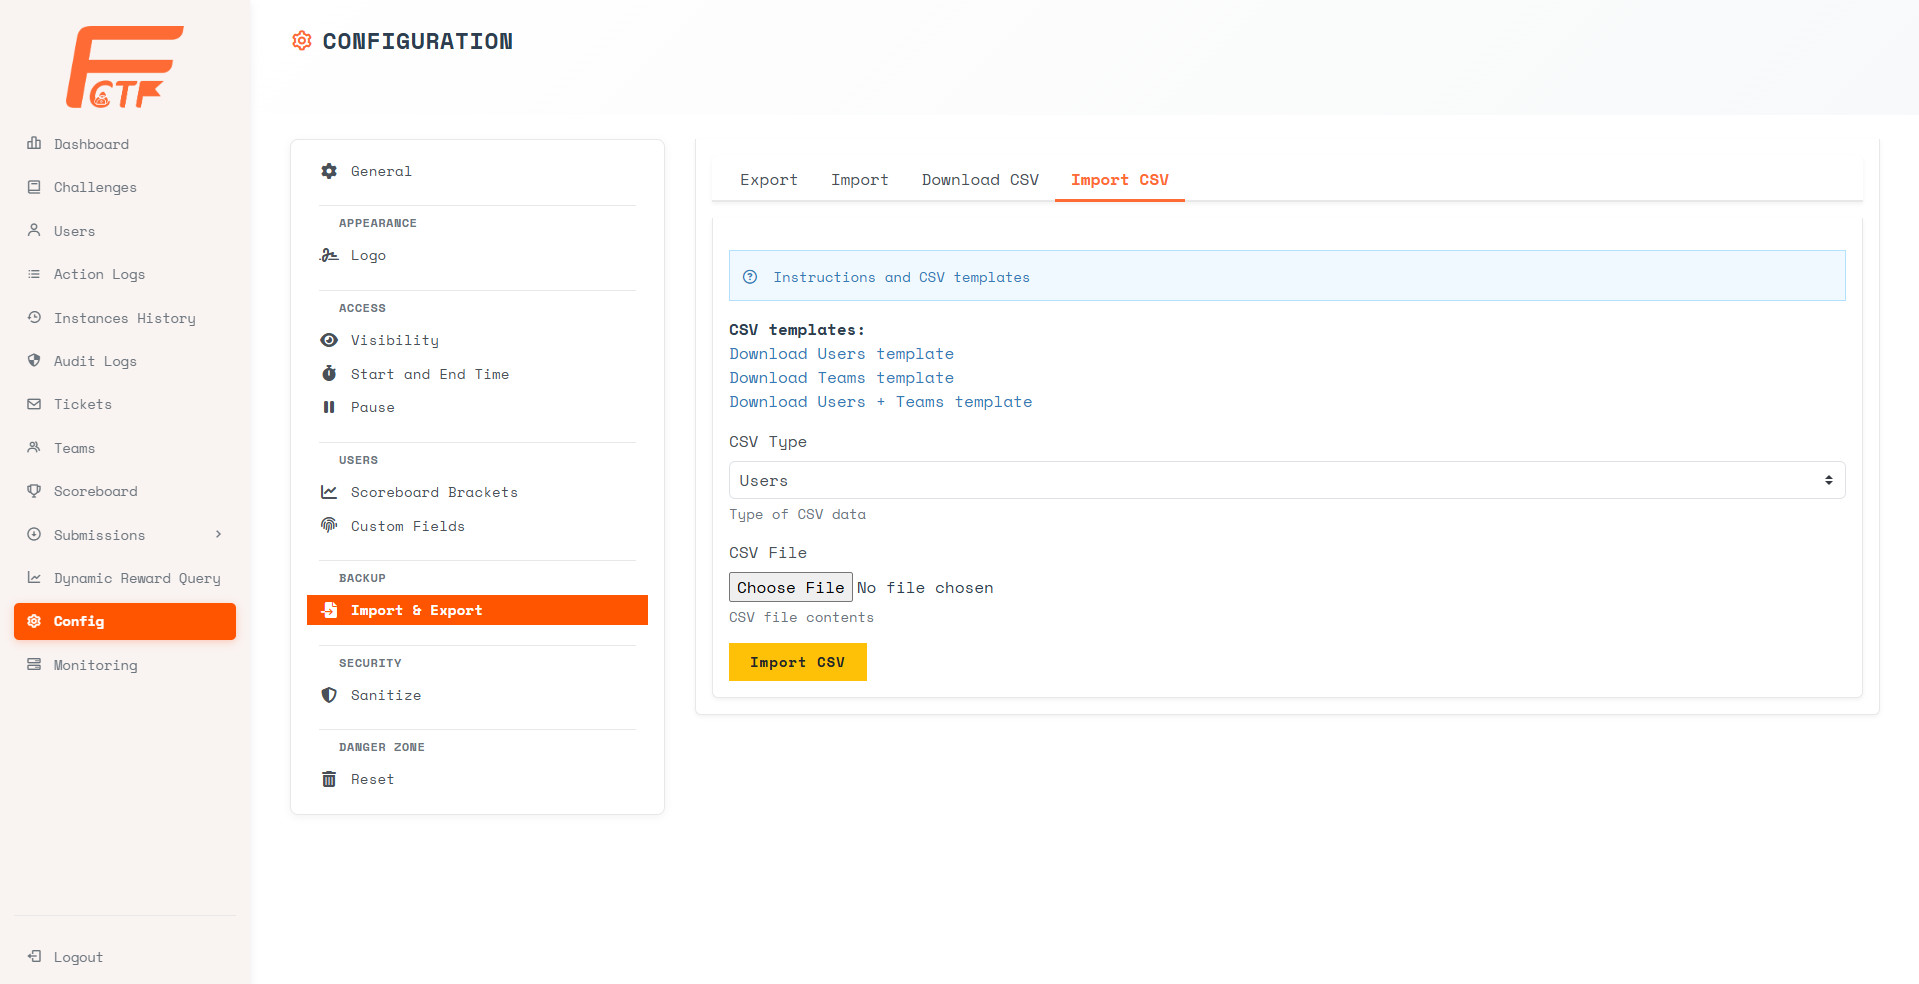Expand the Submissions submenu chevron
Image resolution: width=1919 pixels, height=984 pixels.
point(218,534)
